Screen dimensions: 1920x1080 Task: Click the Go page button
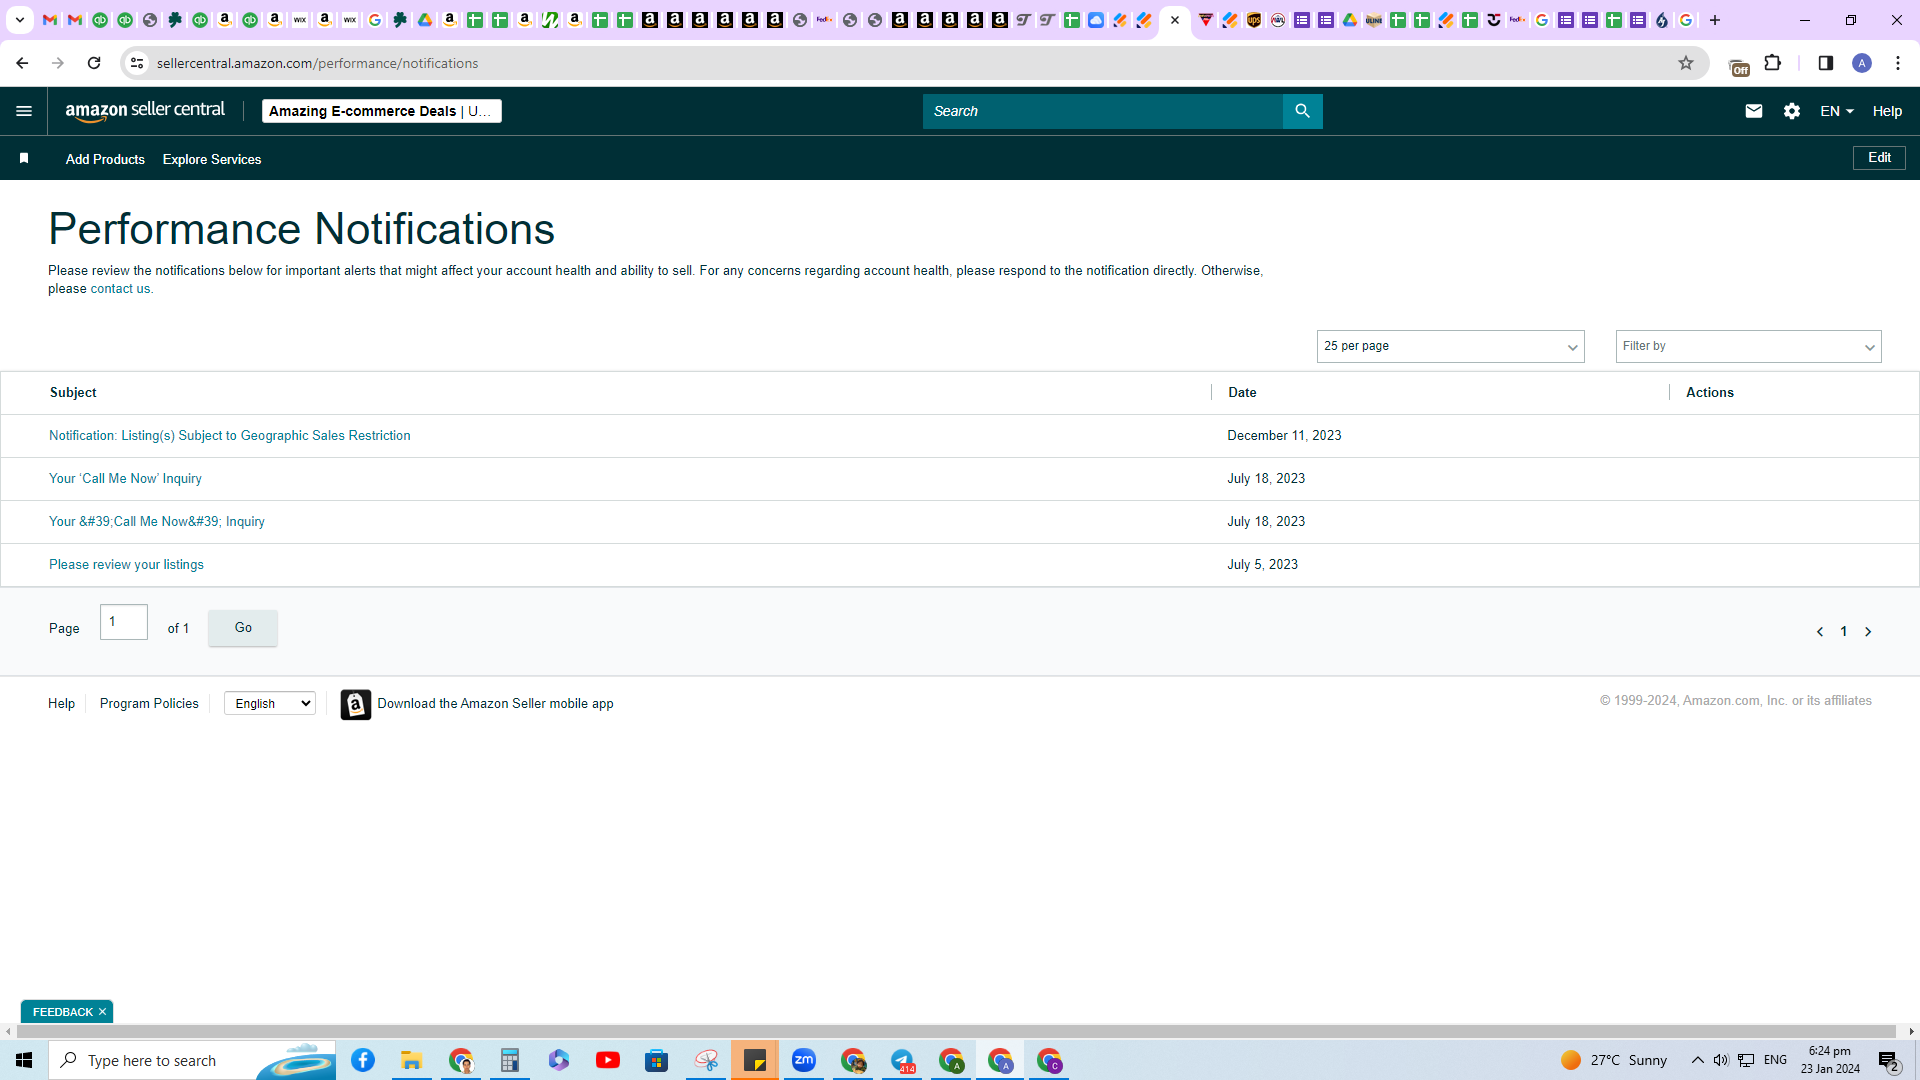243,628
